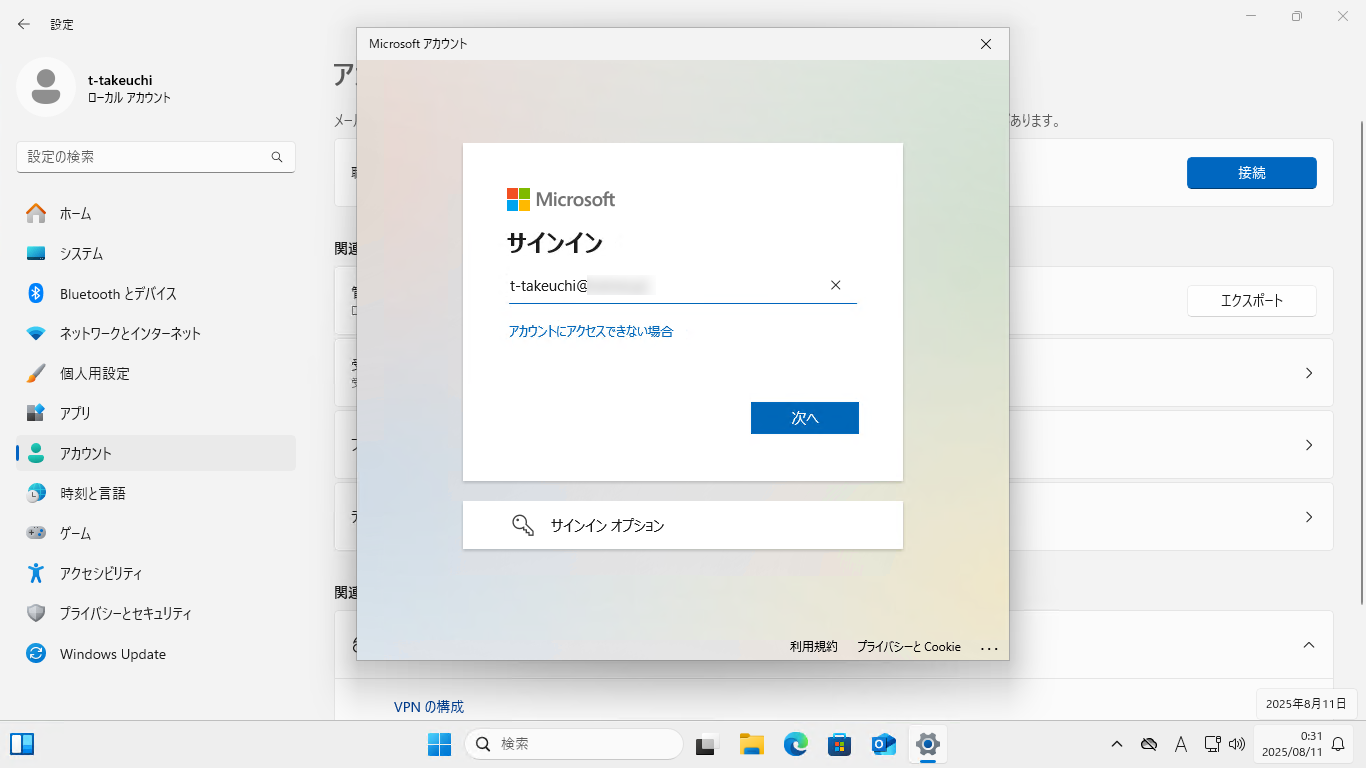Screen dimensions: 1366x768
Task: Click the Settings gear on the taskbar
Action: 928,744
